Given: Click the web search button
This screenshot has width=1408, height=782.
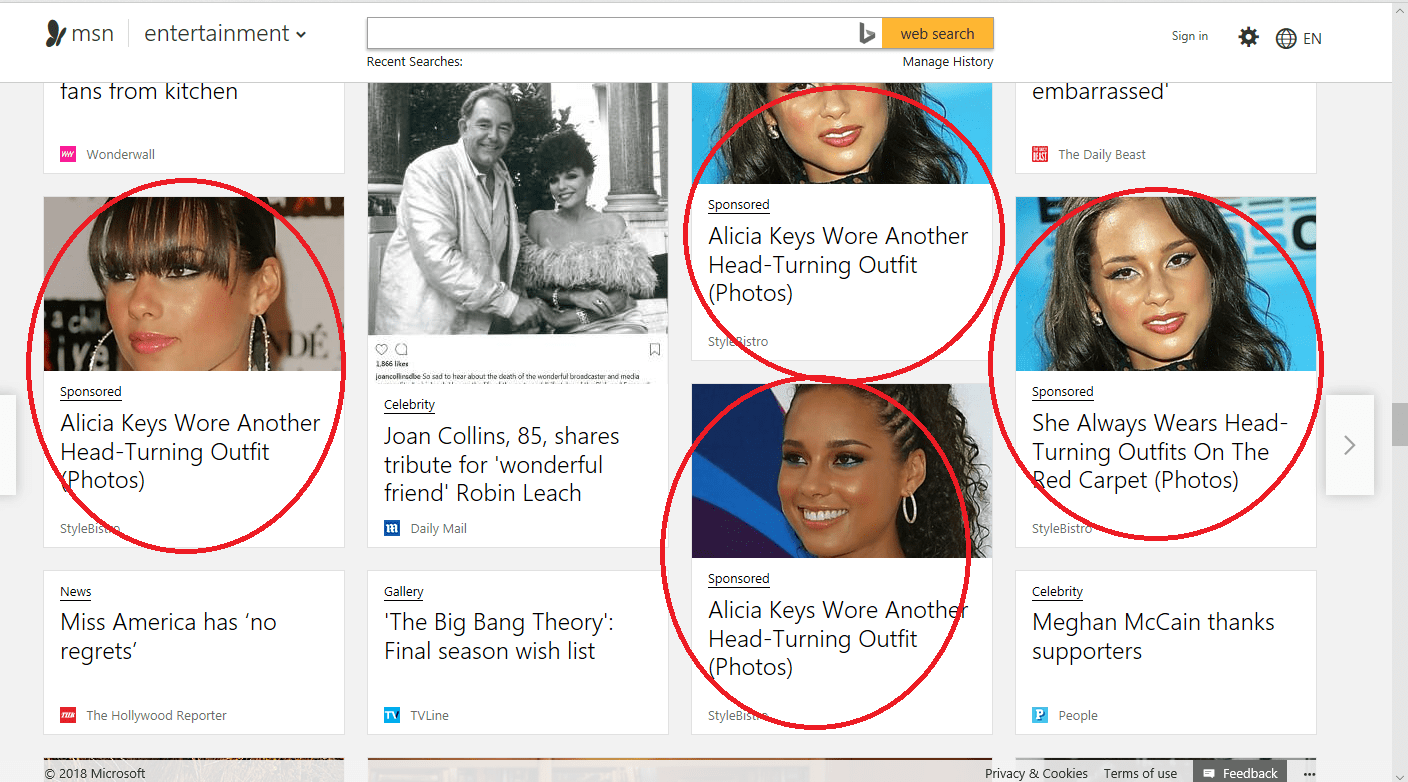Looking at the screenshot, I should pyautogui.click(x=937, y=32).
